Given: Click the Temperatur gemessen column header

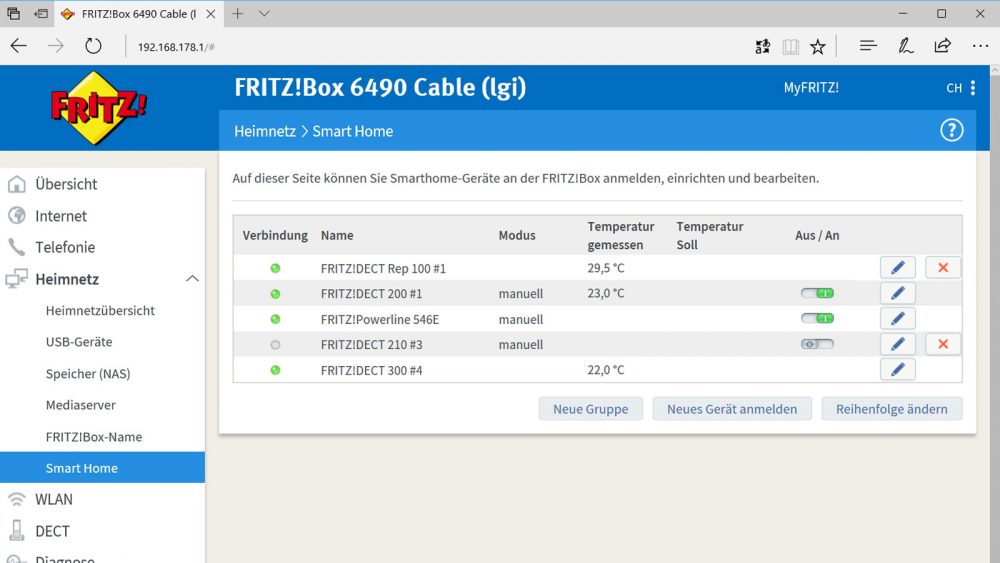Looking at the screenshot, I should (x=621, y=235).
